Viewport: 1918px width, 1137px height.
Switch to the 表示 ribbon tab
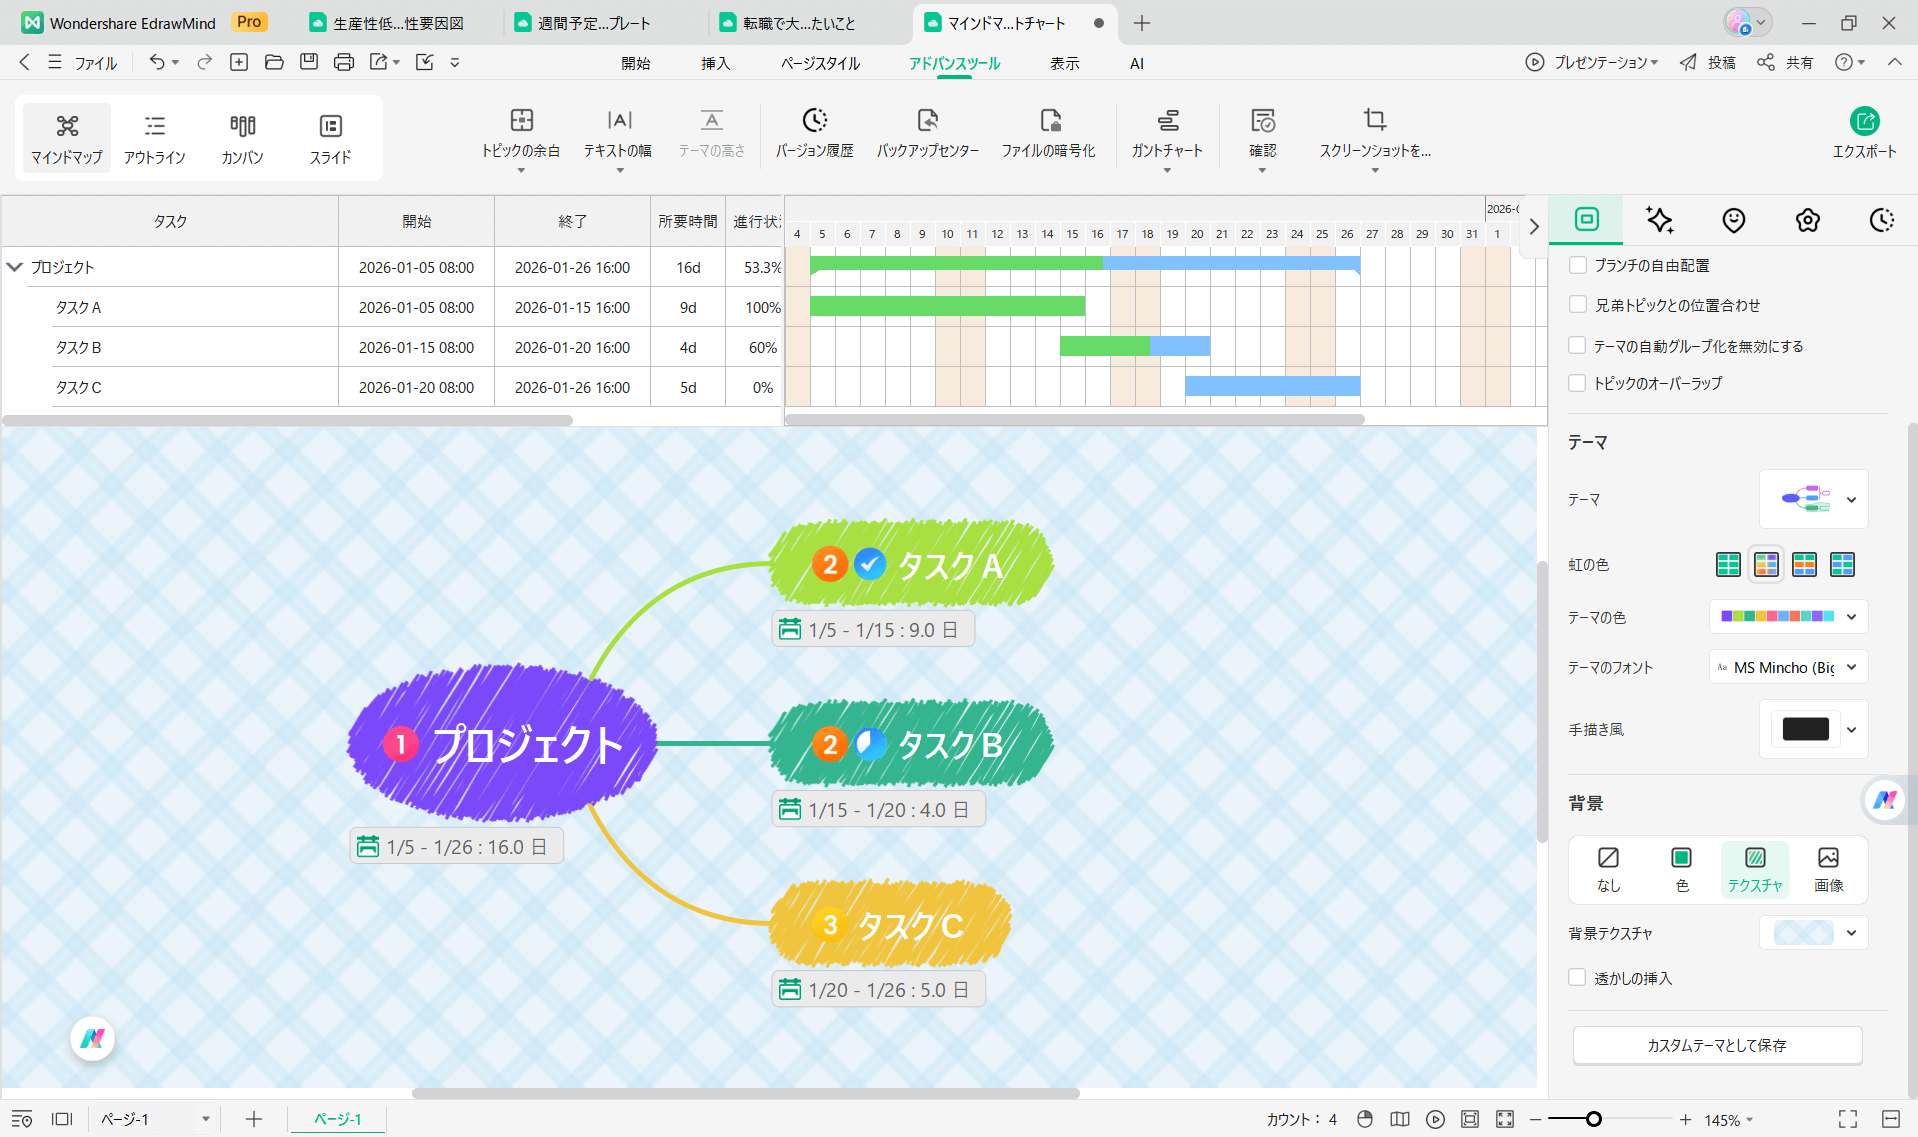(x=1064, y=62)
